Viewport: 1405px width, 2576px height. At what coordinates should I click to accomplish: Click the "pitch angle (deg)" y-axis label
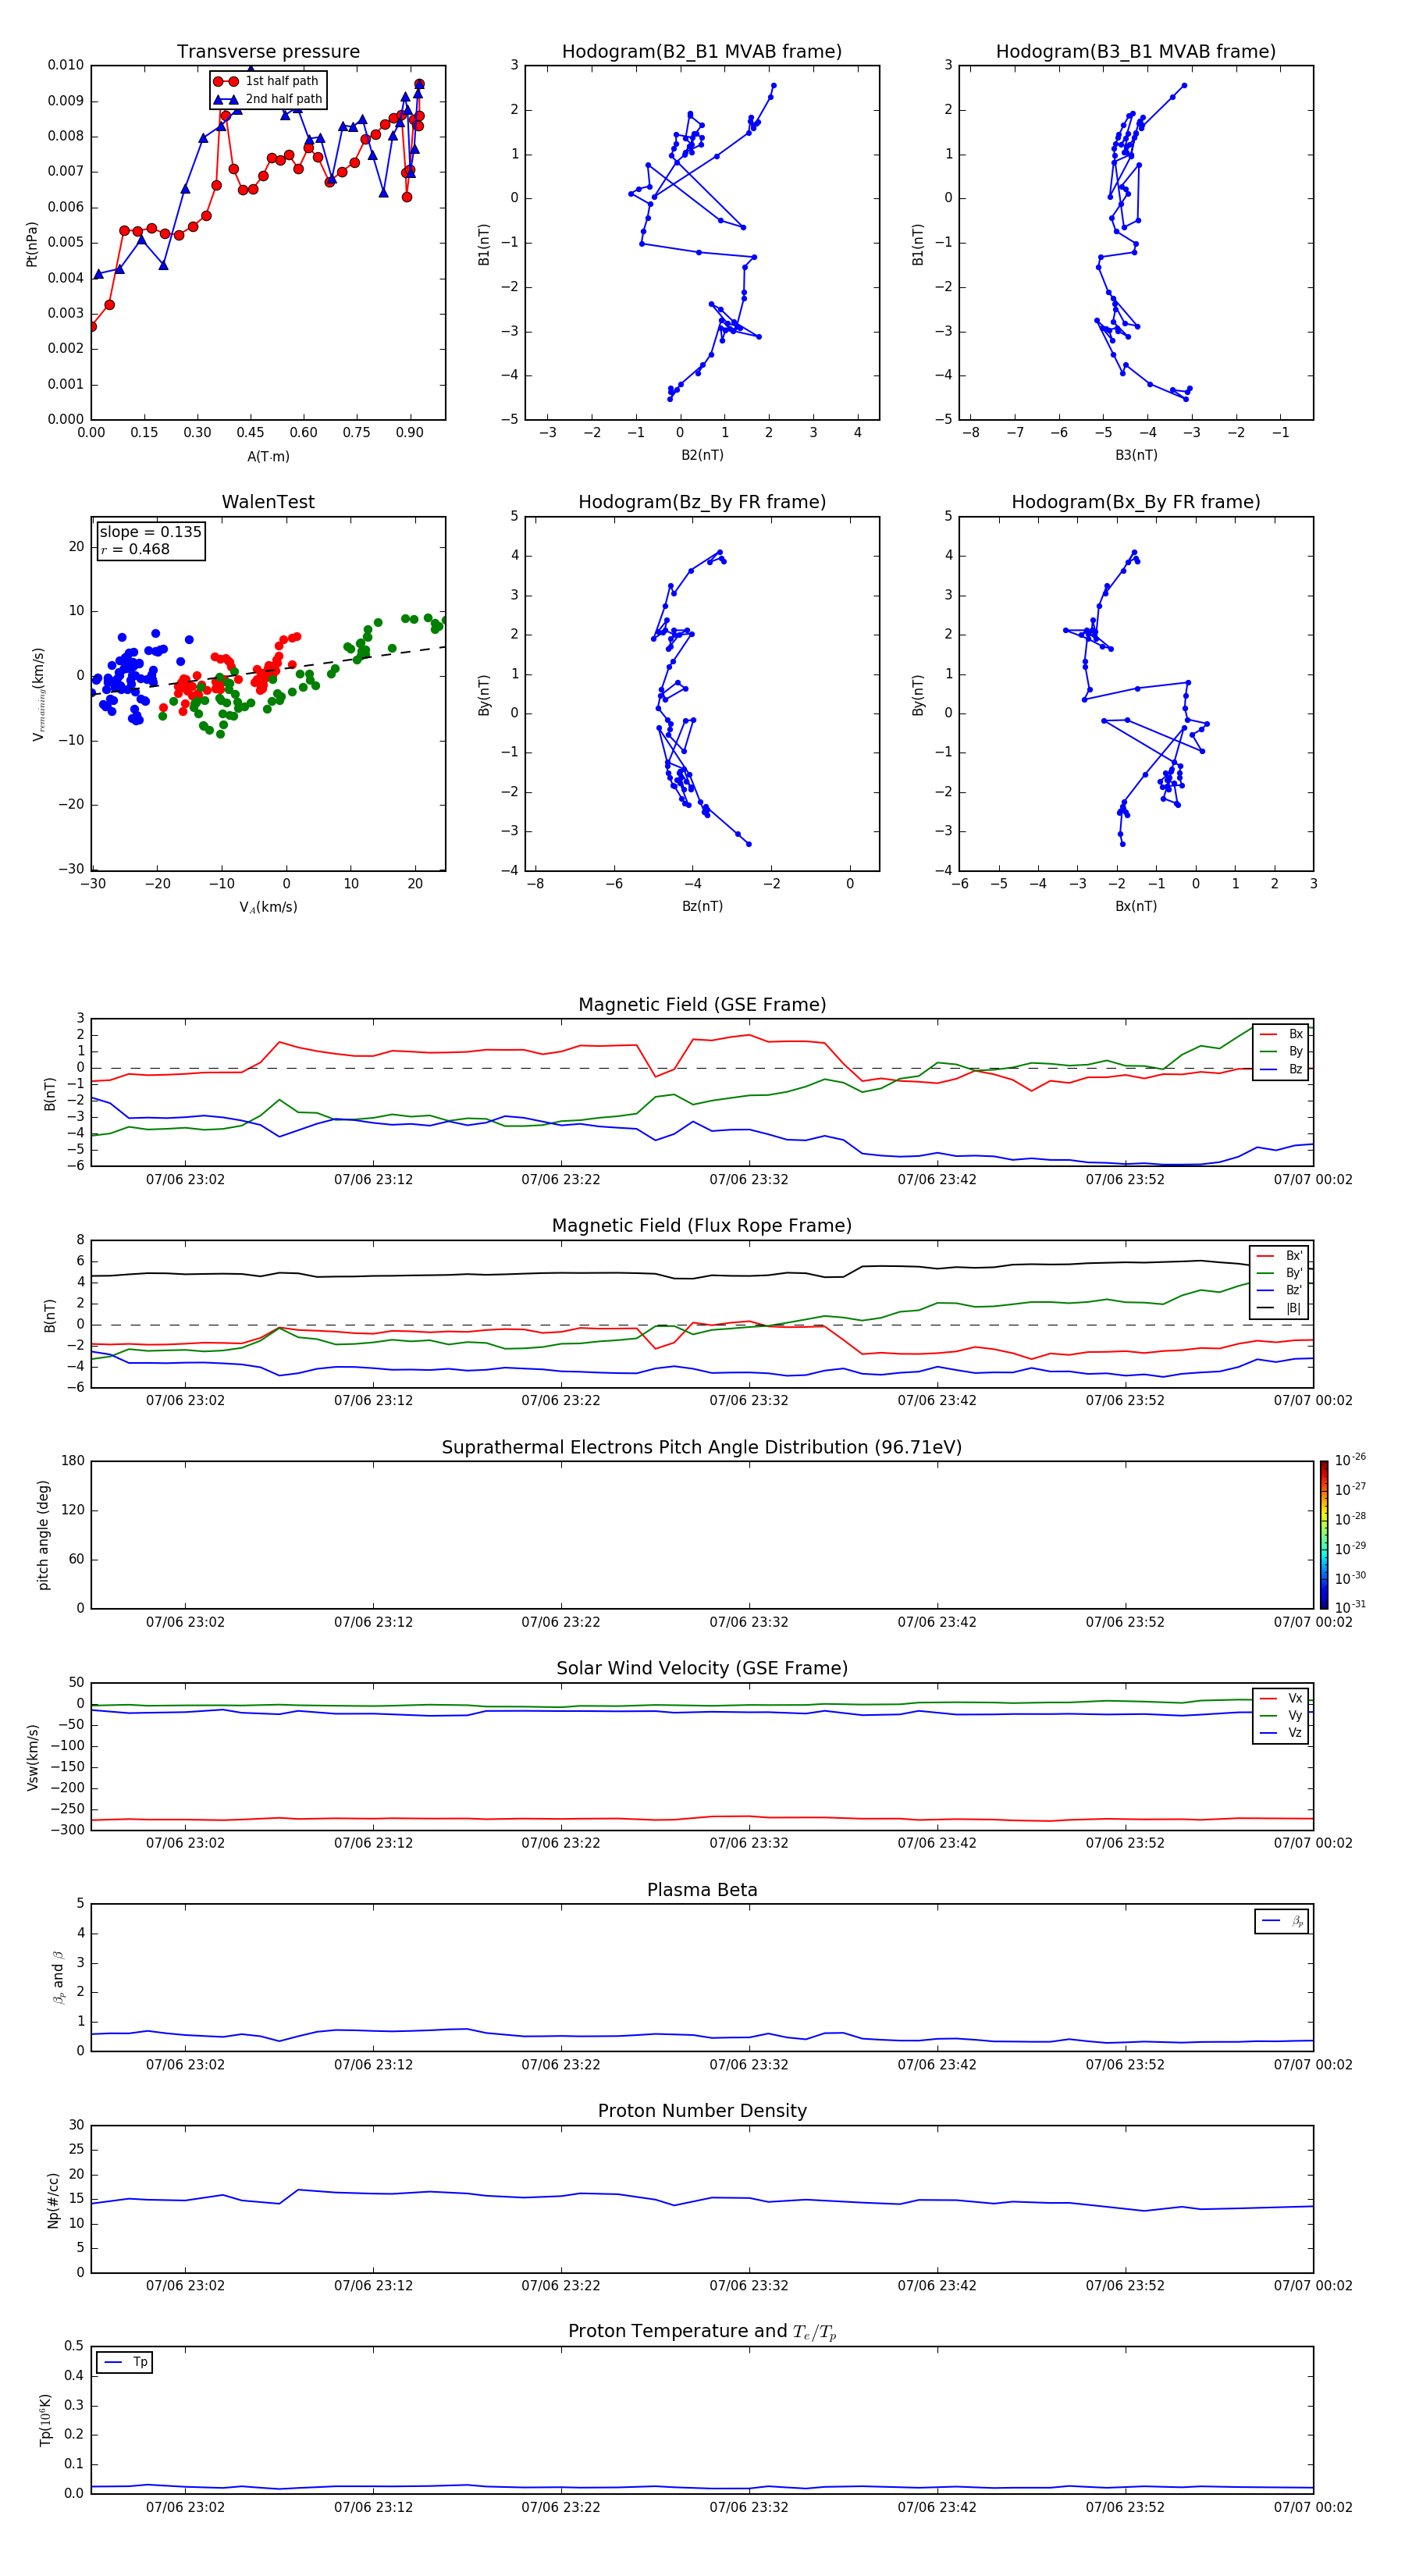point(43,1535)
